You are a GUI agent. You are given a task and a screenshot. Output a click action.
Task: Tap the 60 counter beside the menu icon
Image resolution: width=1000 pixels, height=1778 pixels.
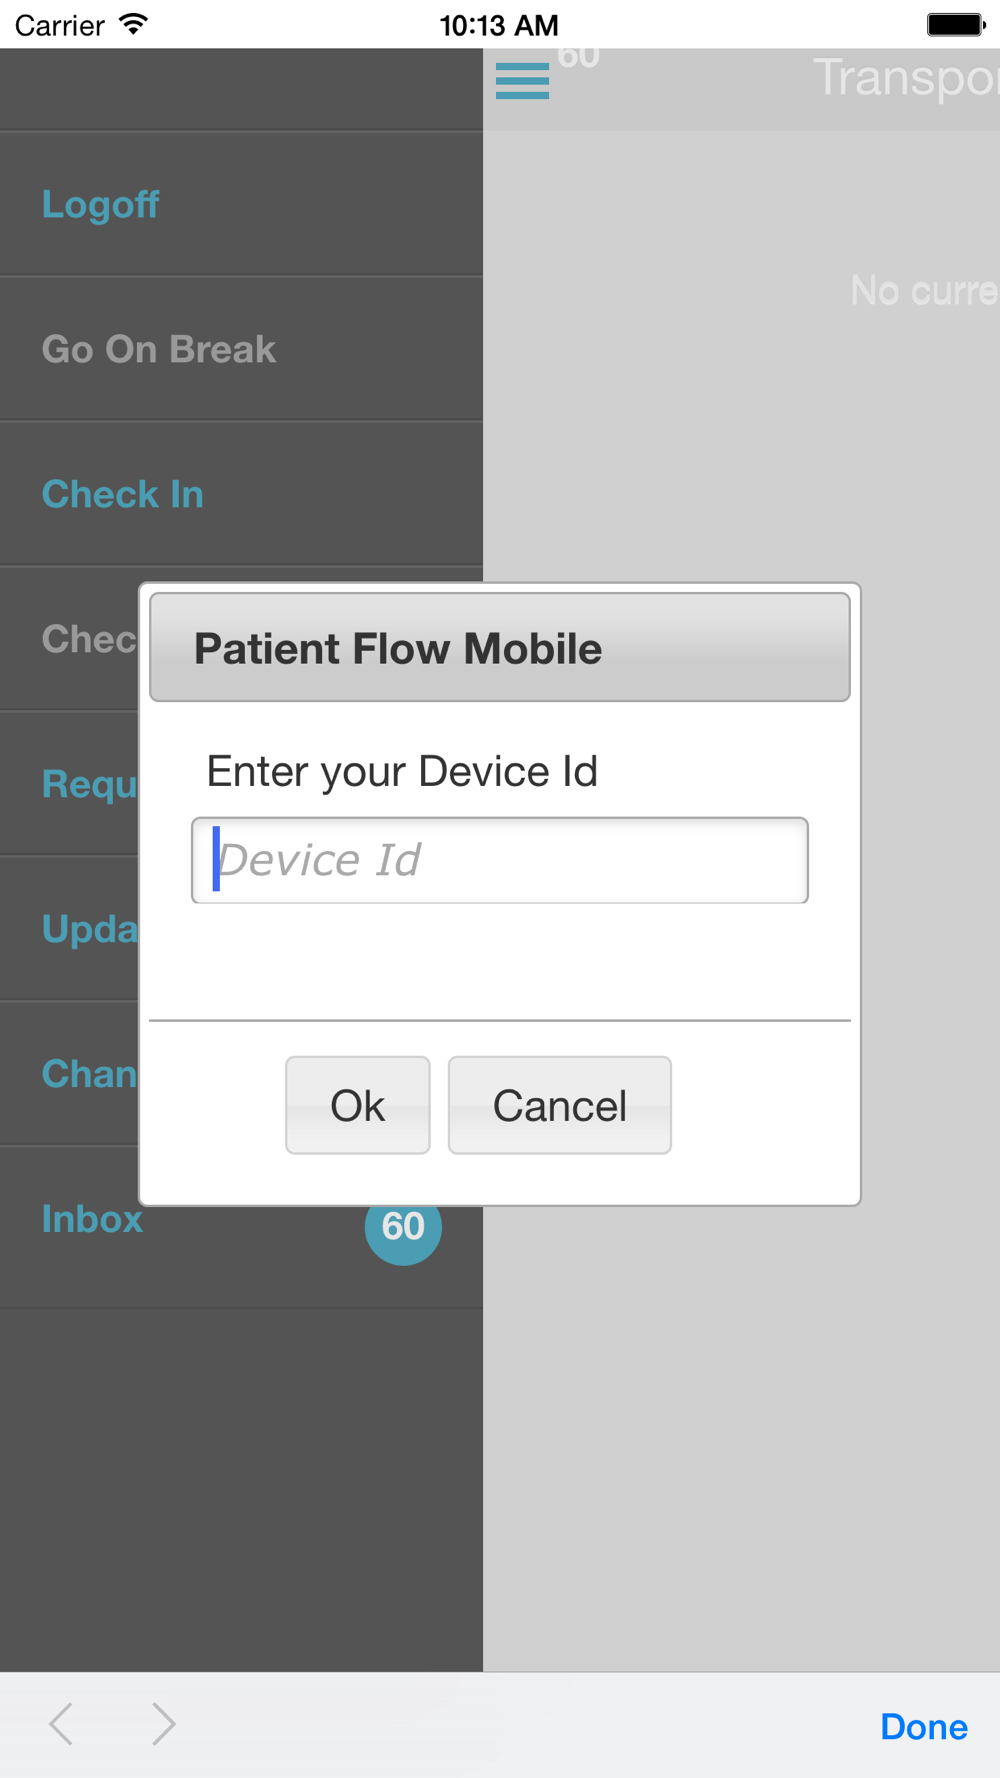pos(579,58)
